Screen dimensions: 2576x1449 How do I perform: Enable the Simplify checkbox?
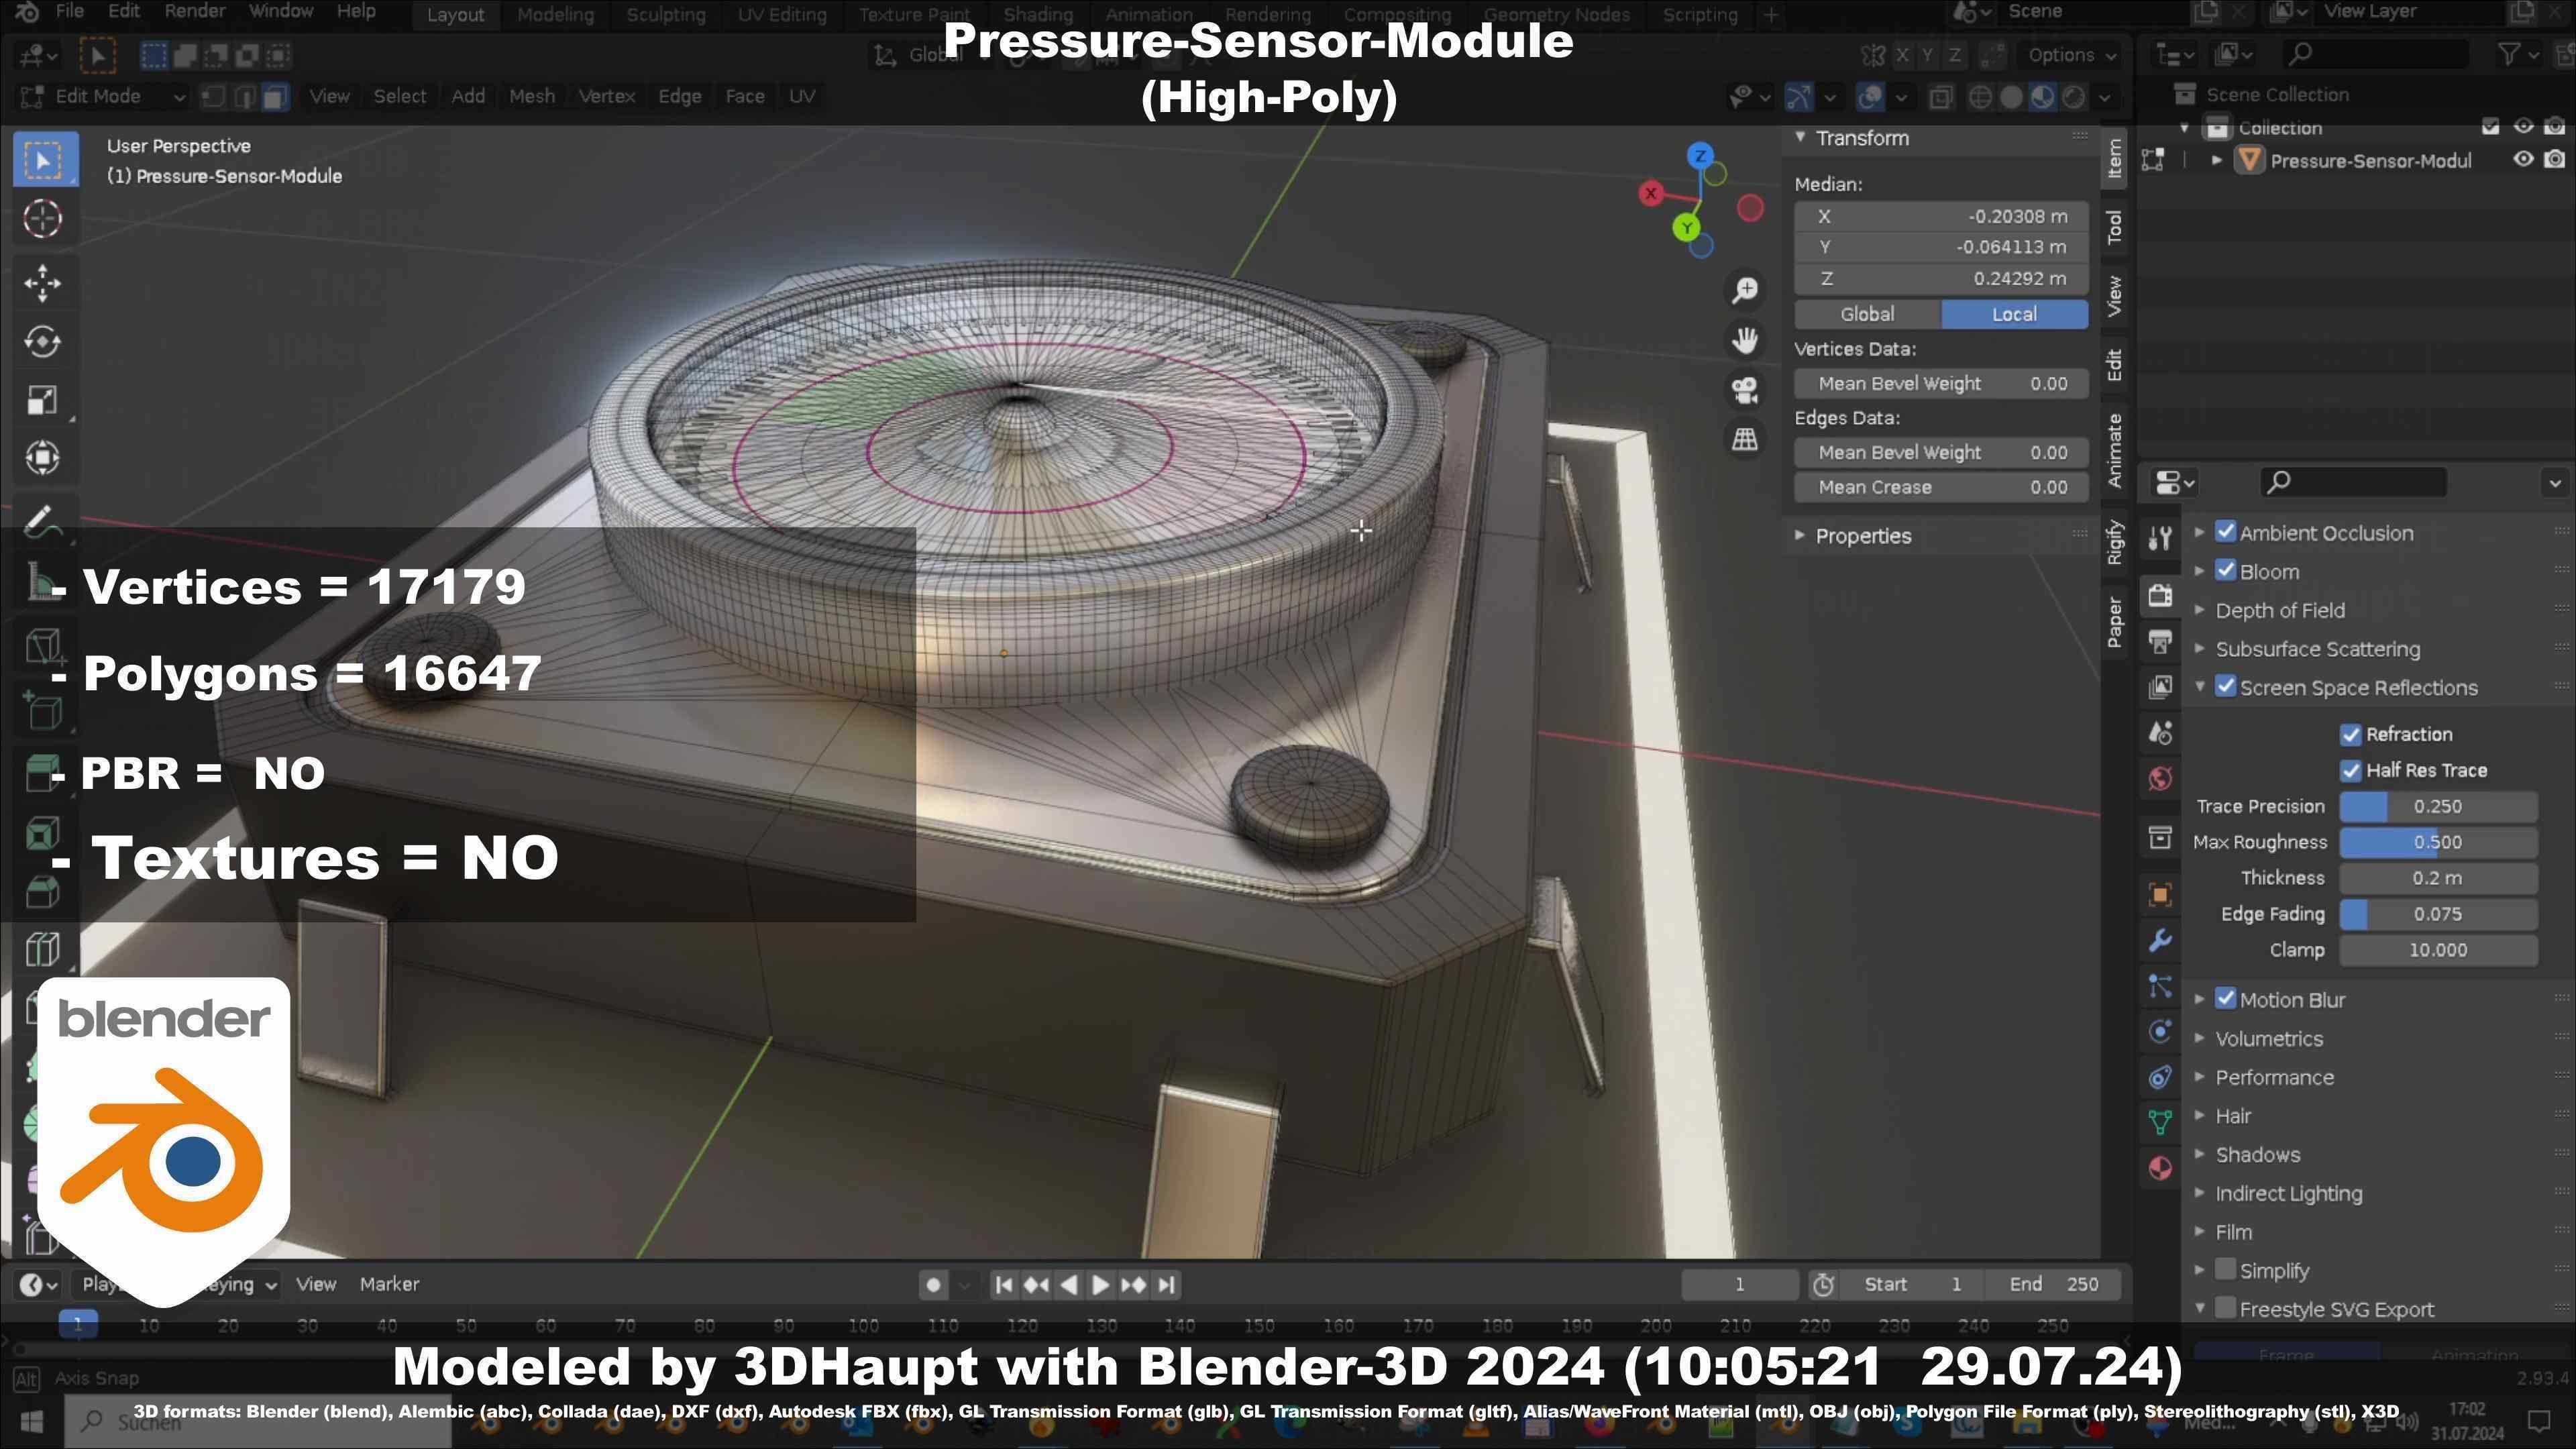click(x=2225, y=1270)
